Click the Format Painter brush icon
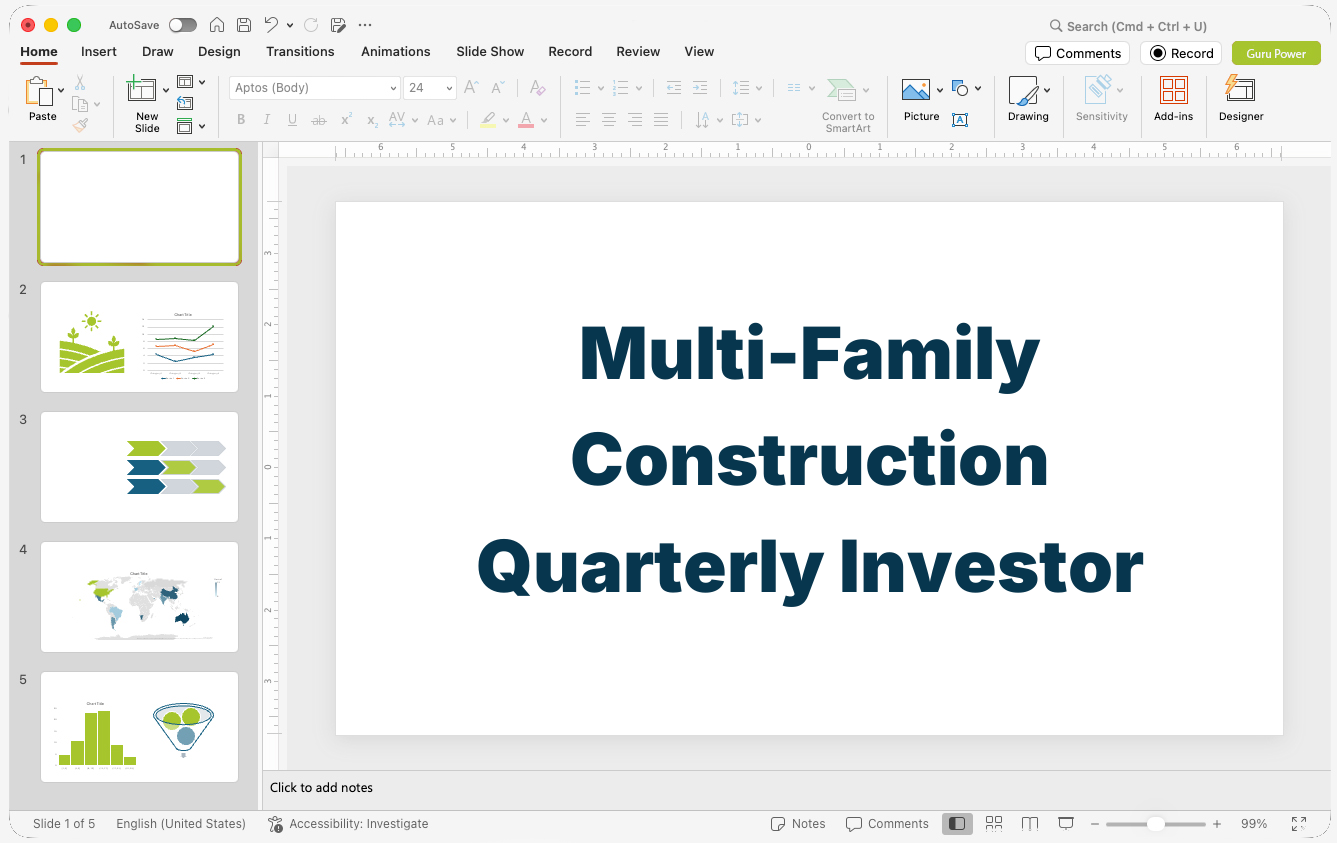The width and height of the screenshot is (1337, 843). [x=80, y=125]
